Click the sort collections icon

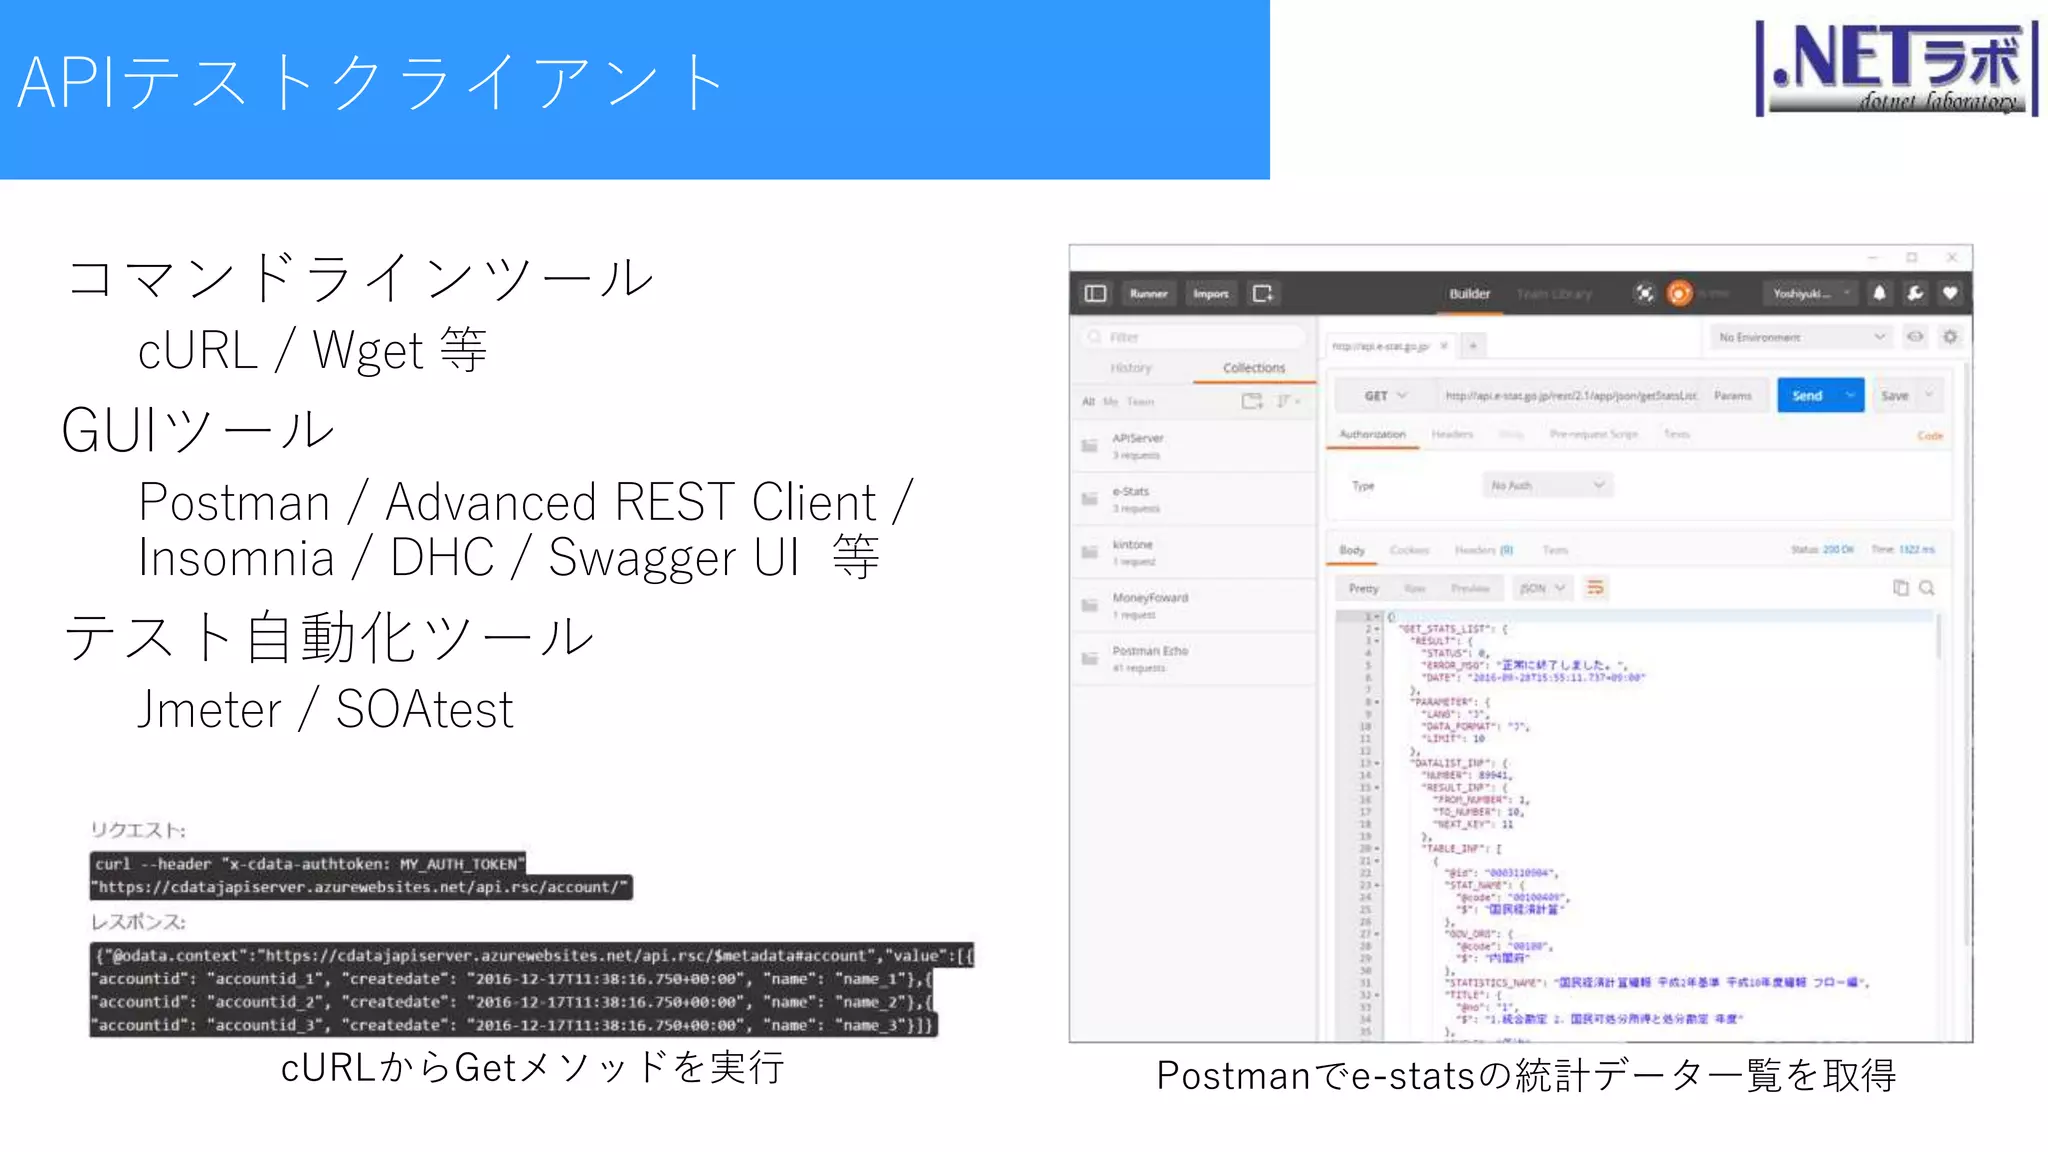coord(1287,401)
